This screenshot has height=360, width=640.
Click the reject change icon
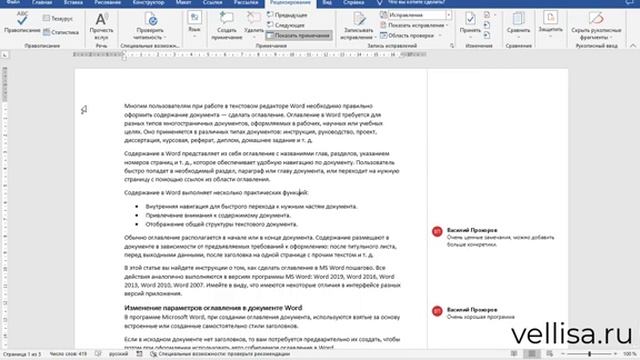click(487, 15)
